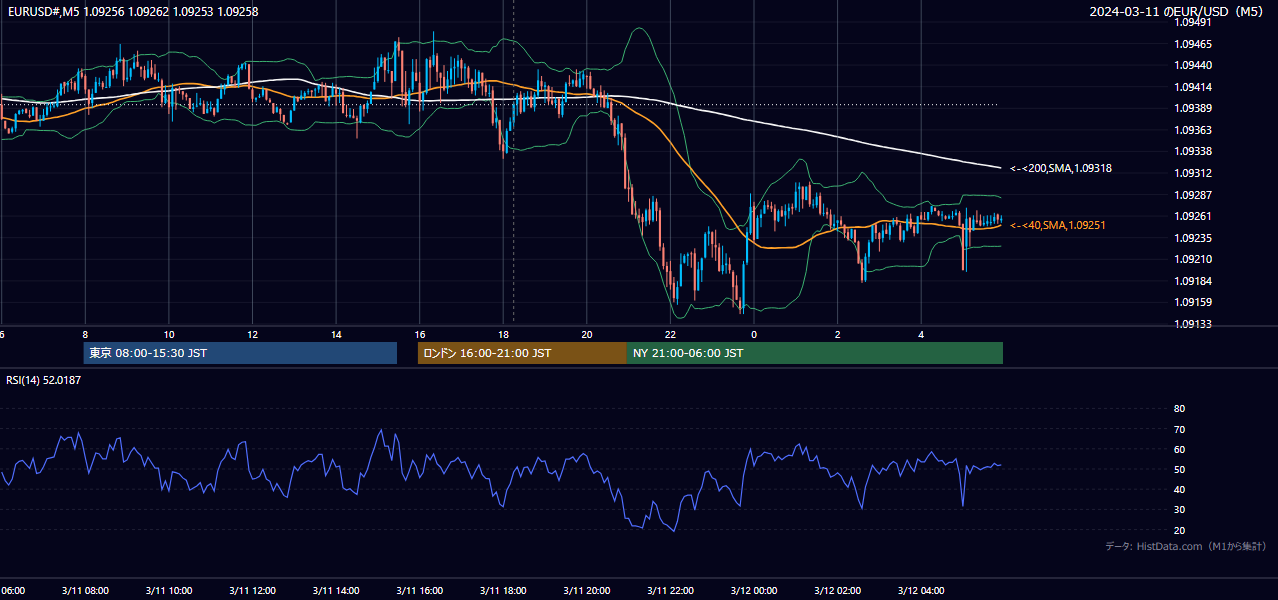Image resolution: width=1278 pixels, height=600 pixels.
Task: Click price level 1.09414 on axis
Action: click(x=1193, y=87)
